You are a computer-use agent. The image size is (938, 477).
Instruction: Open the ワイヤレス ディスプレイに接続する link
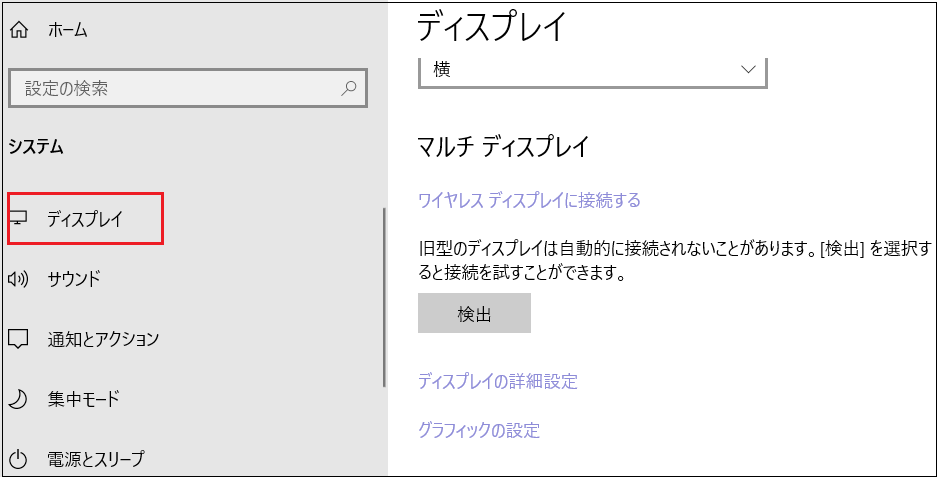pyautogui.click(x=528, y=200)
